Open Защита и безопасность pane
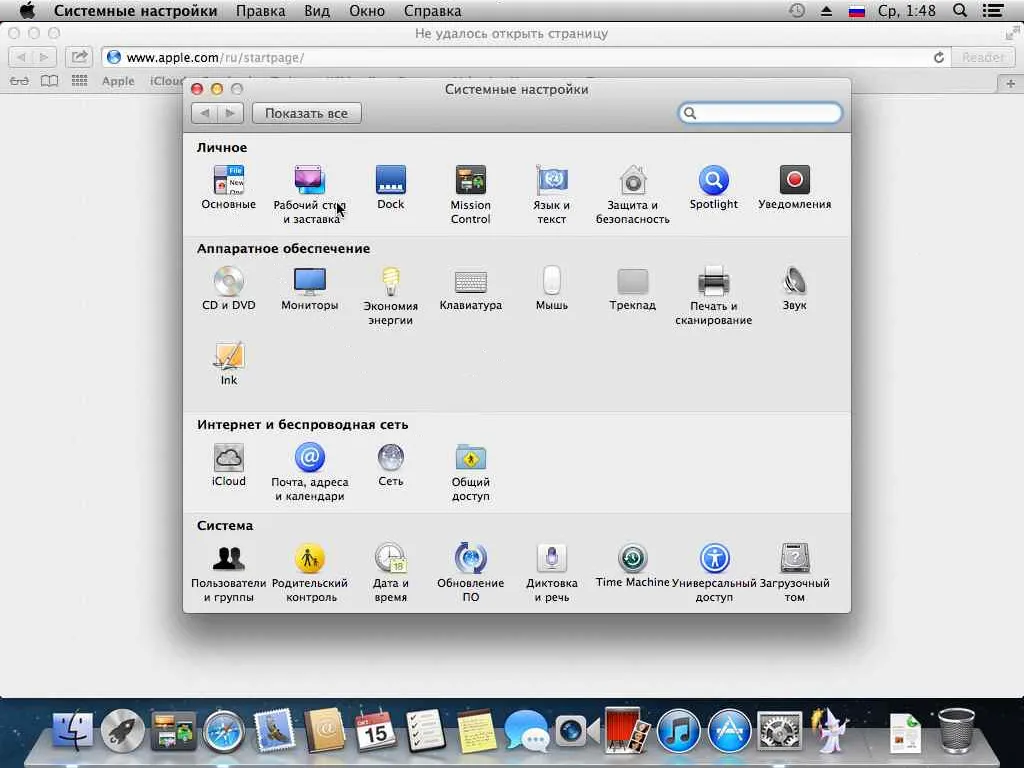 click(x=633, y=195)
